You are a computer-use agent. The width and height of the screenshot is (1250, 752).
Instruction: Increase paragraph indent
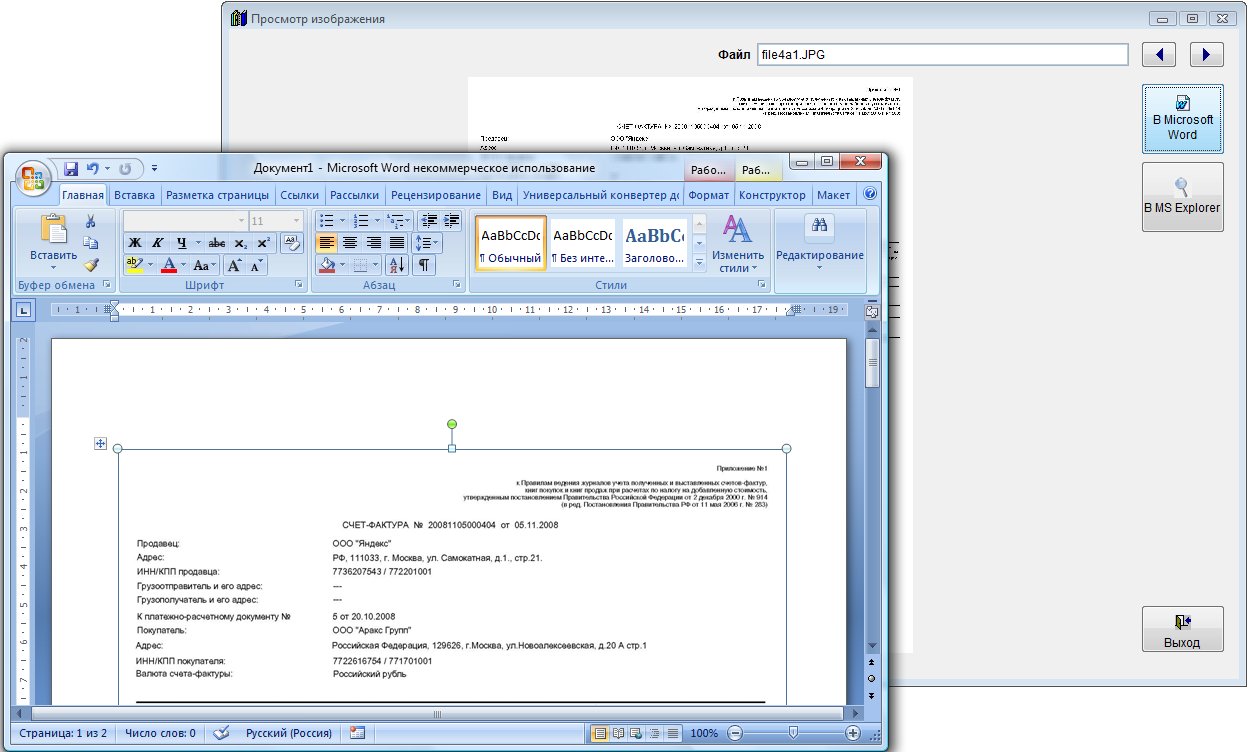click(x=451, y=220)
